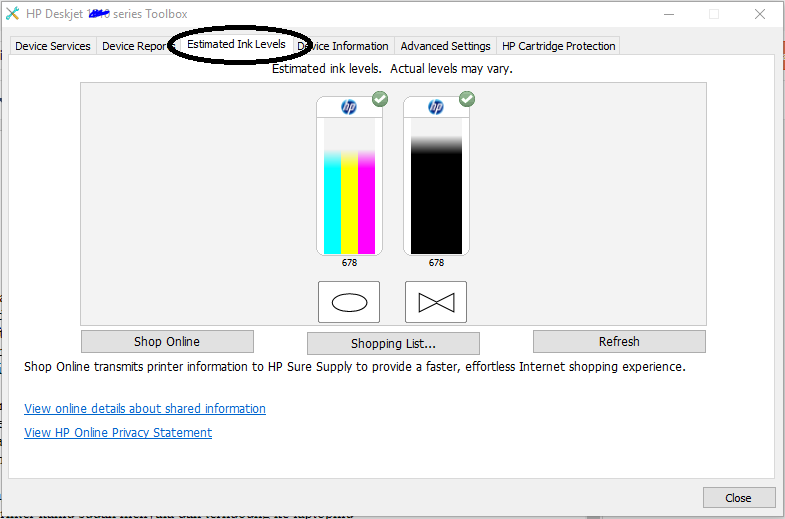Viewport: 785px width, 519px height.
Task: Click the 'Estimated ink levels. Actual levels may vary.' text
Action: point(392,69)
